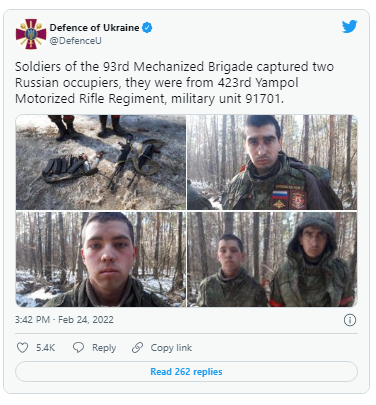
Task: Like the tweet via heart icon
Action: pyautogui.click(x=22, y=348)
